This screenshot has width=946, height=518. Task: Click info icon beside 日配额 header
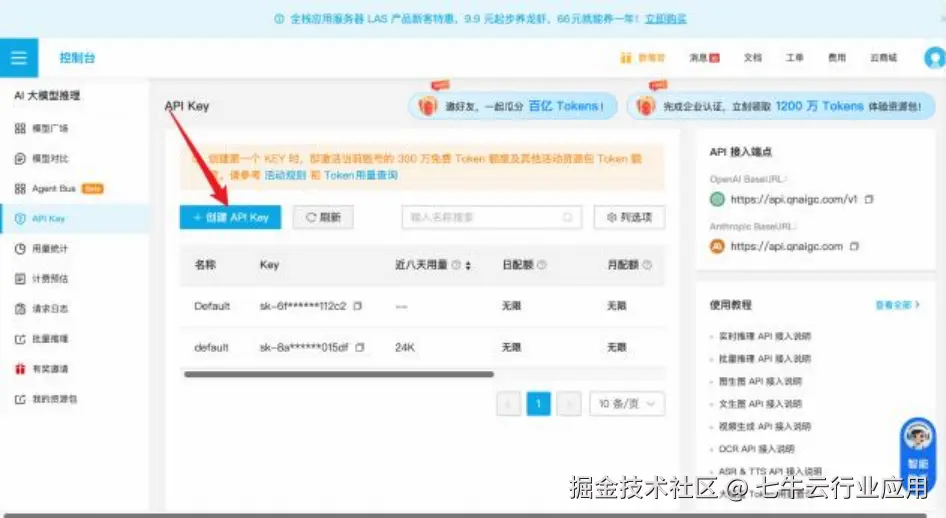[x=542, y=265]
